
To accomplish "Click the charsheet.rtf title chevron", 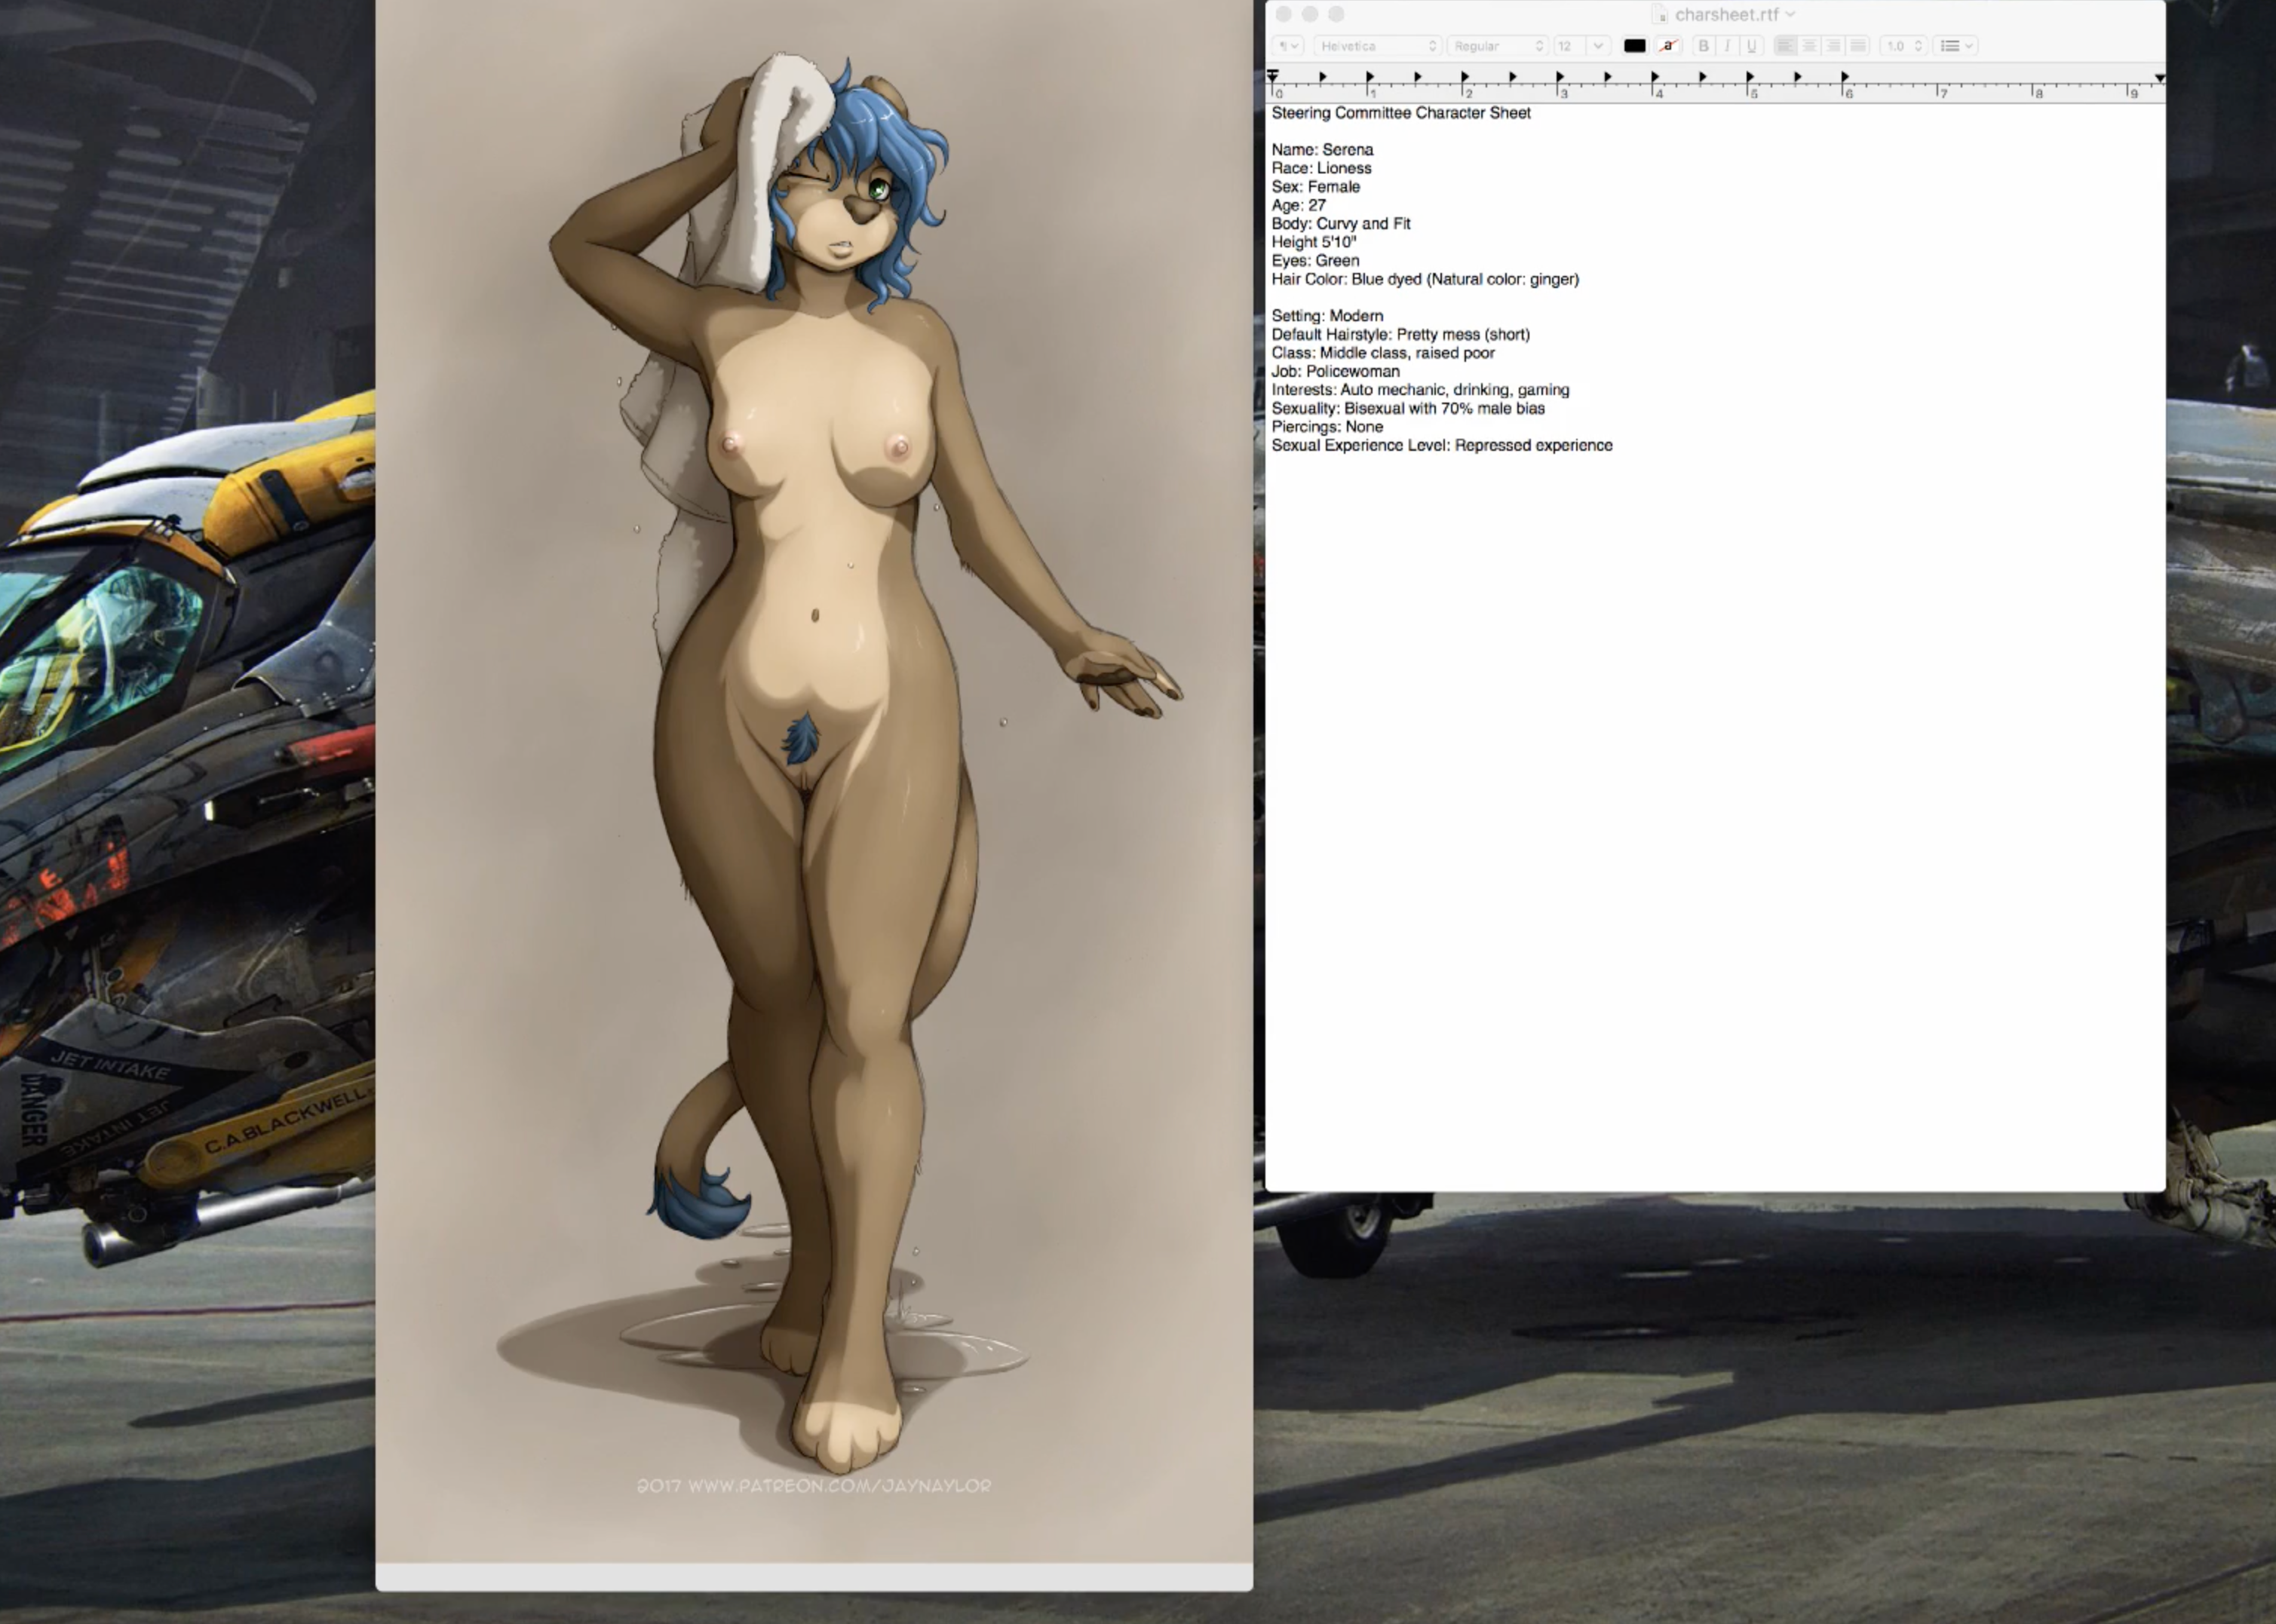I will 1790,14.
